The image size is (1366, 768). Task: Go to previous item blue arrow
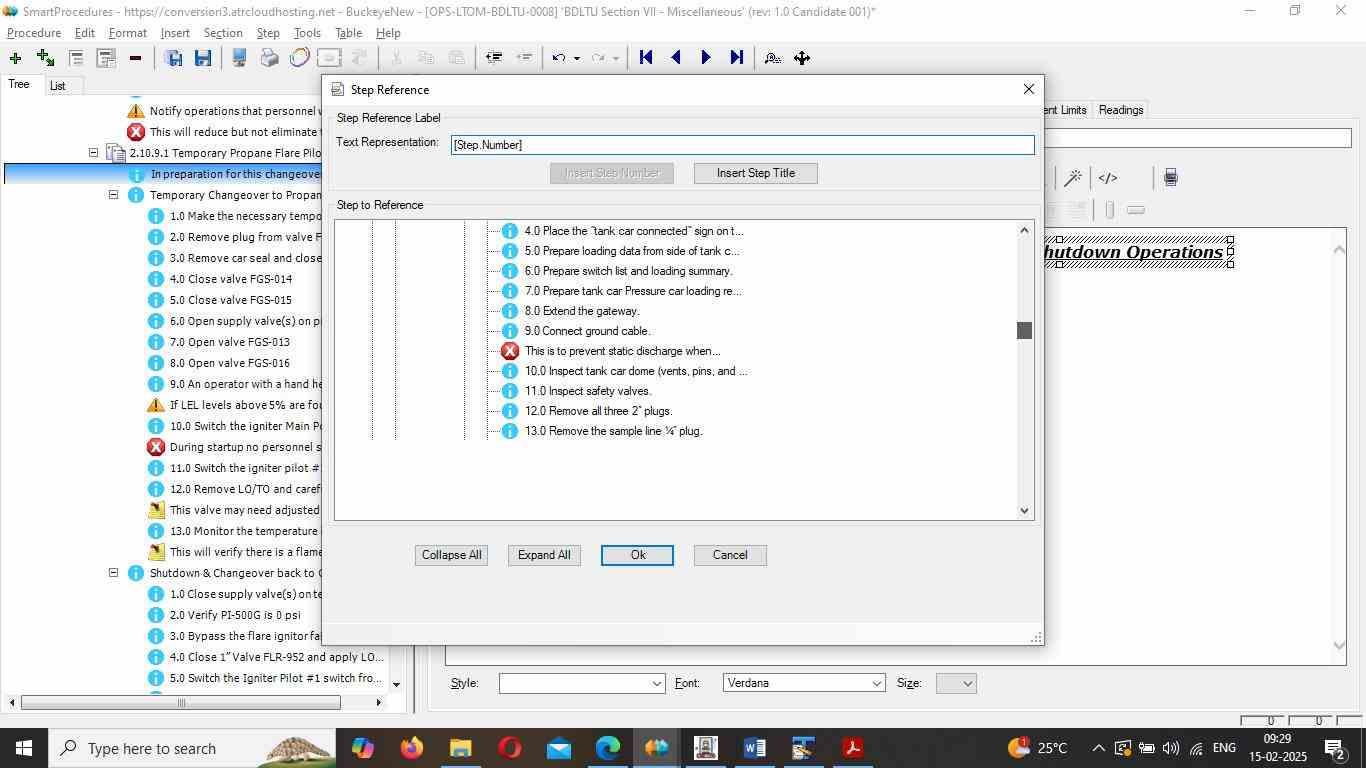click(x=676, y=58)
